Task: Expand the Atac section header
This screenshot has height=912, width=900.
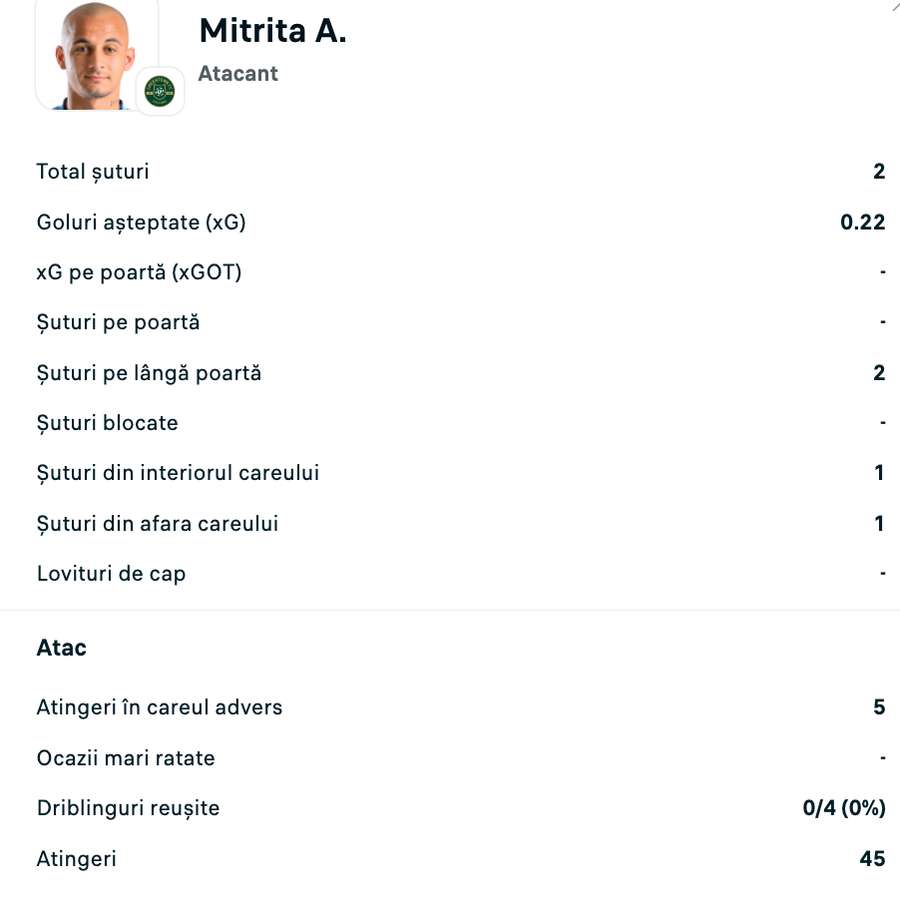Action: coord(61,647)
